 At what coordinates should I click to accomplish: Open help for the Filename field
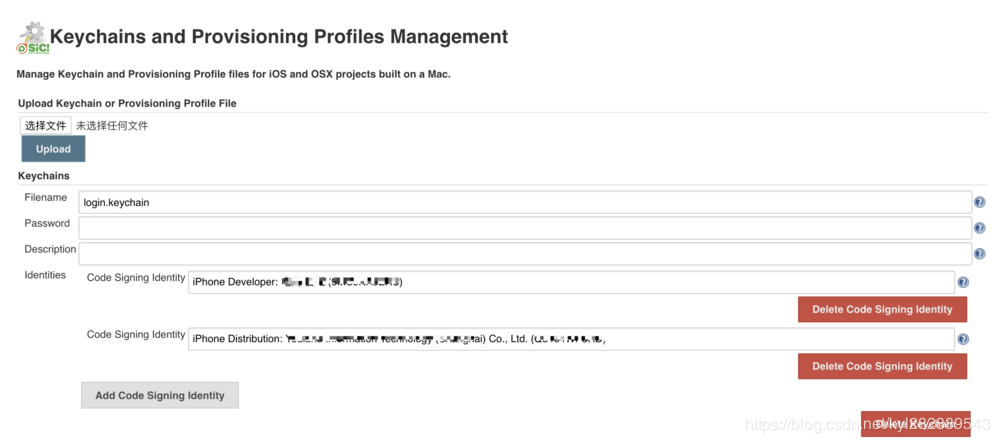[979, 202]
